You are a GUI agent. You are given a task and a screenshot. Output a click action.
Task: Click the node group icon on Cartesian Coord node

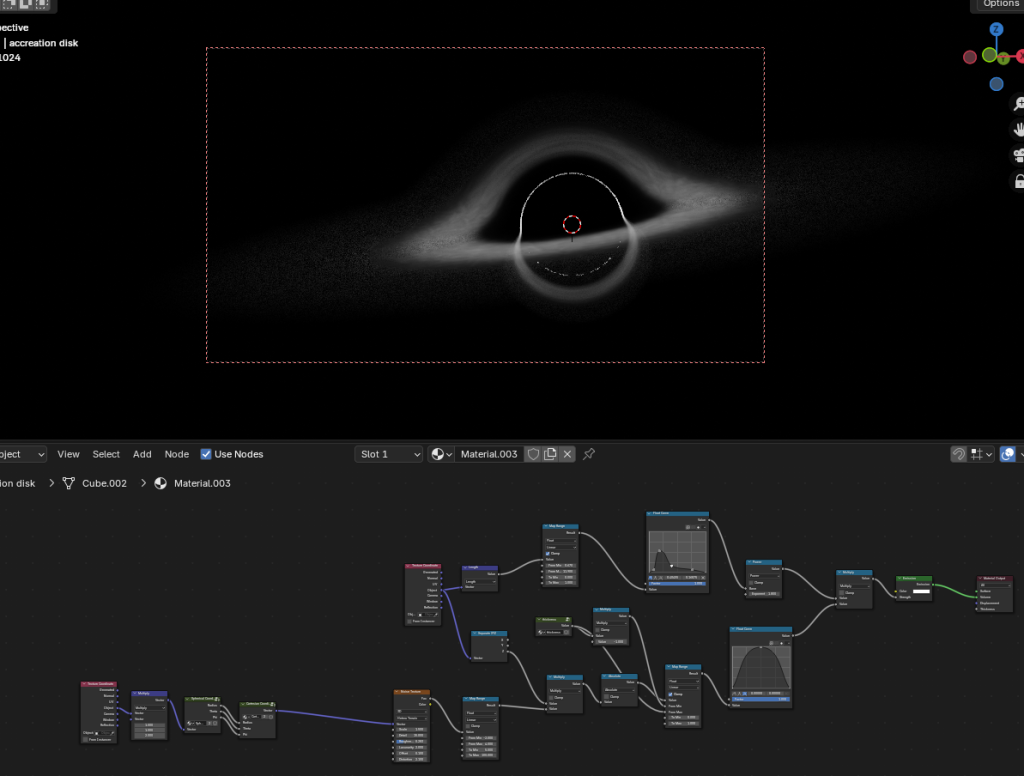272,704
